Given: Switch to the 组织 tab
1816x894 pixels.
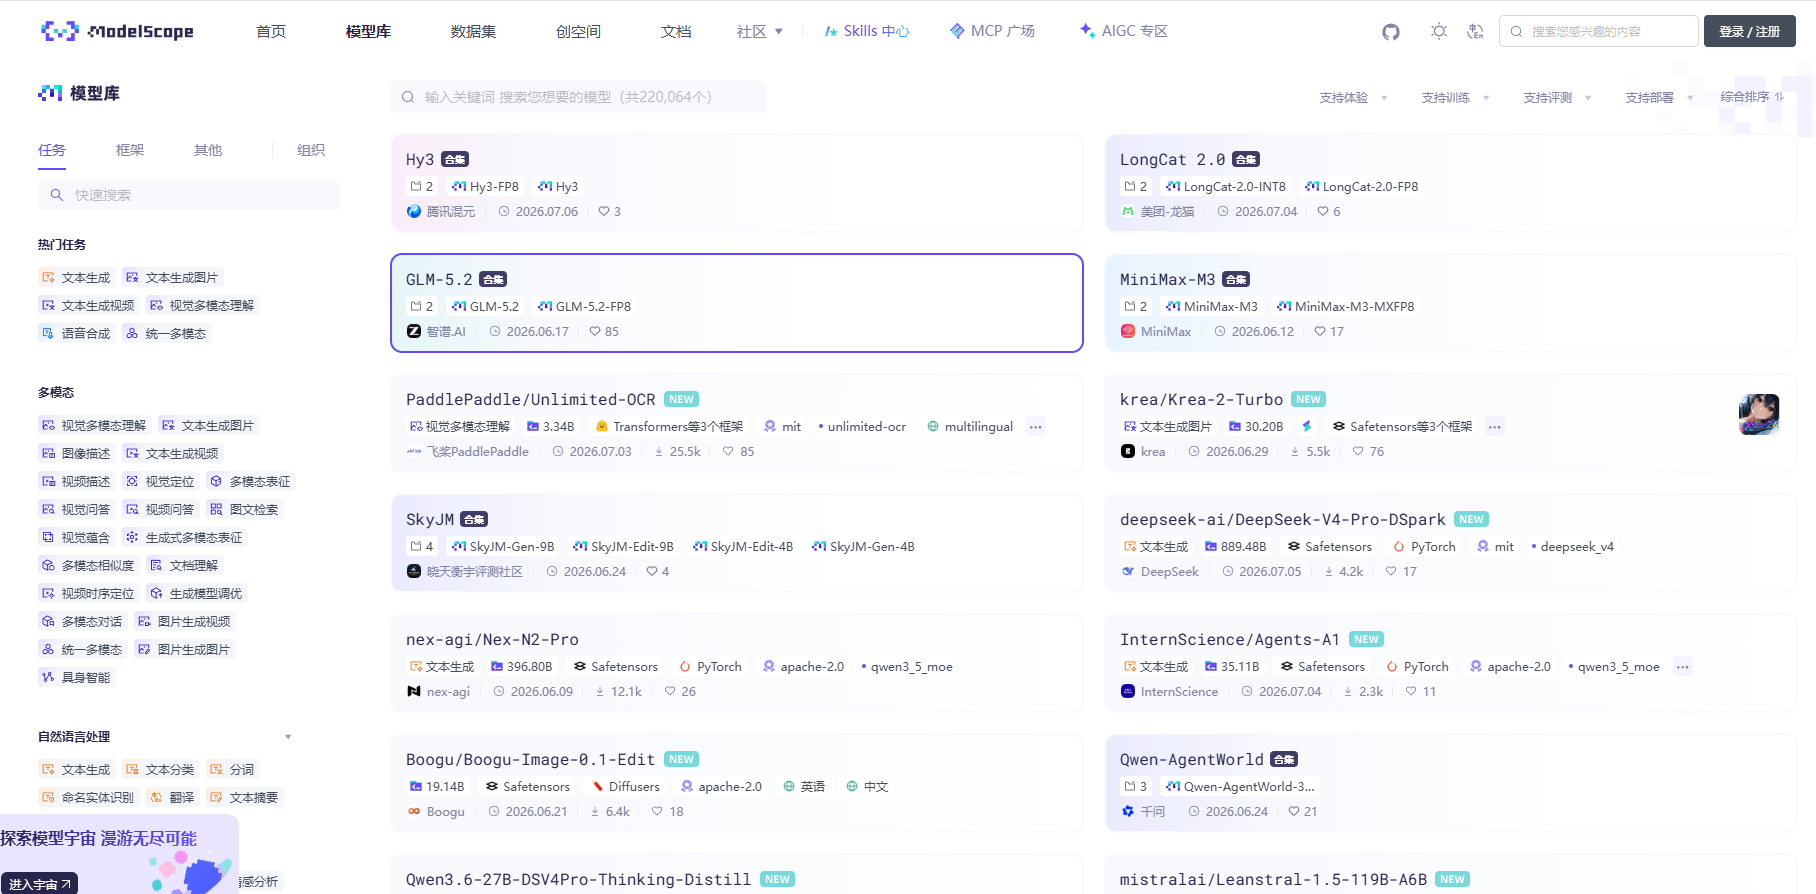Looking at the screenshot, I should point(311,150).
